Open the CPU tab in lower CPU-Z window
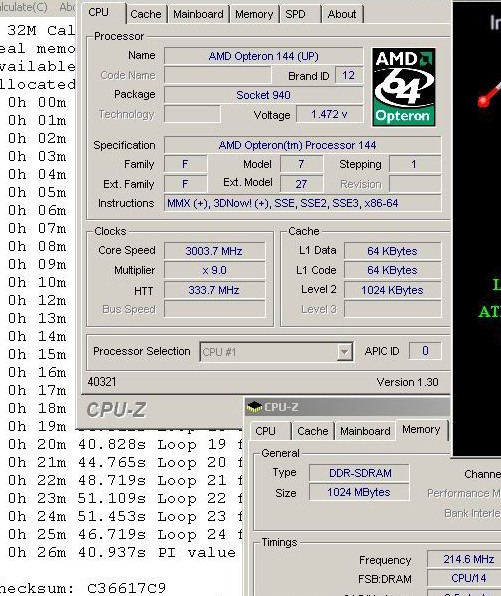The image size is (501, 596). 270,431
